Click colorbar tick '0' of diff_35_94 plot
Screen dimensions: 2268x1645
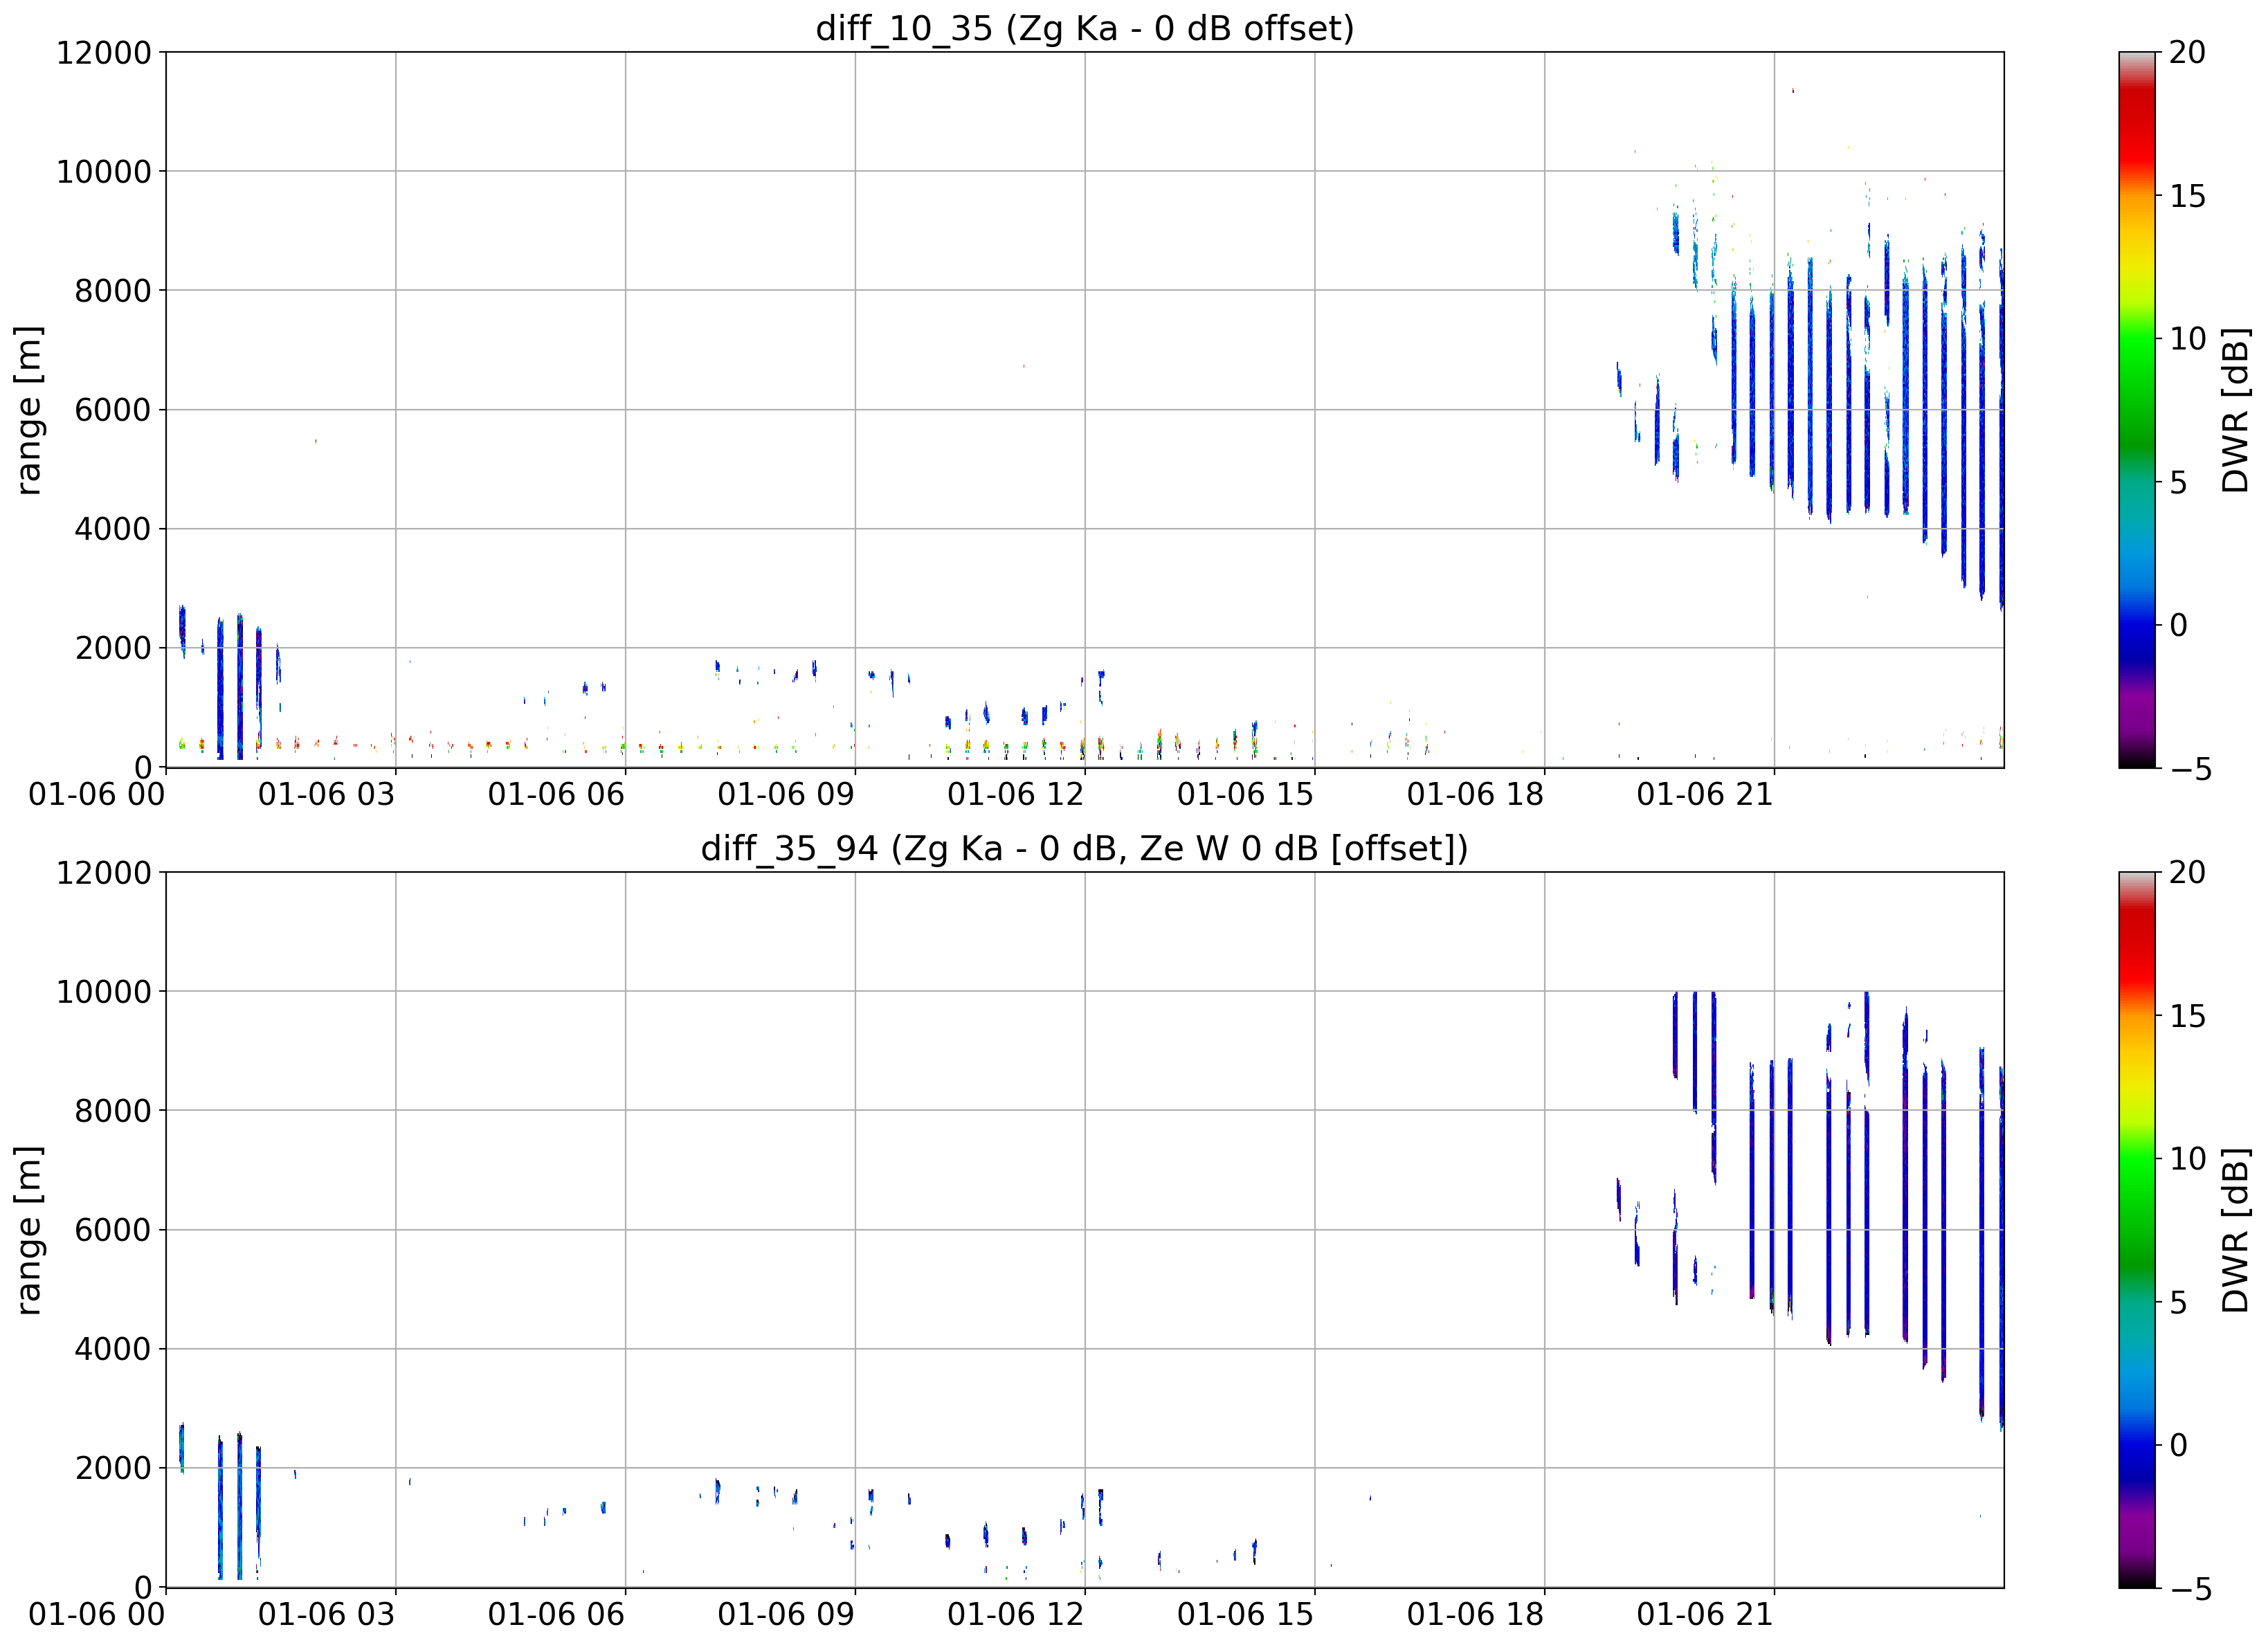[x=2179, y=1445]
